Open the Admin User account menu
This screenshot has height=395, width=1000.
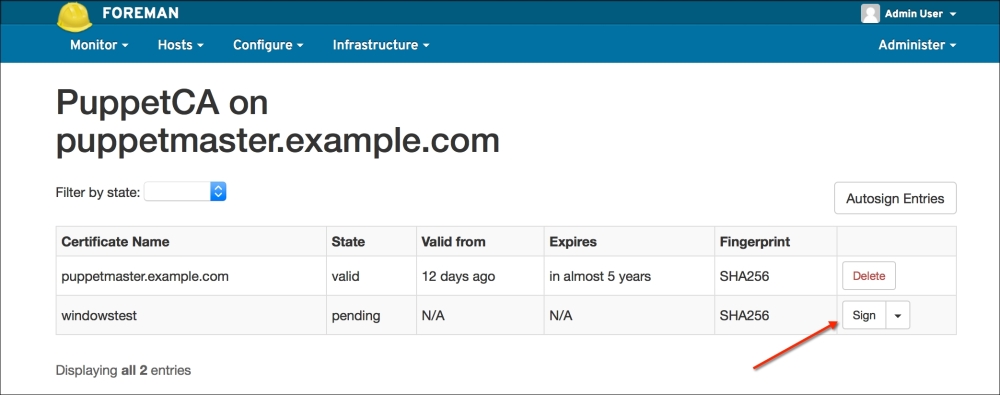pyautogui.click(x=909, y=13)
